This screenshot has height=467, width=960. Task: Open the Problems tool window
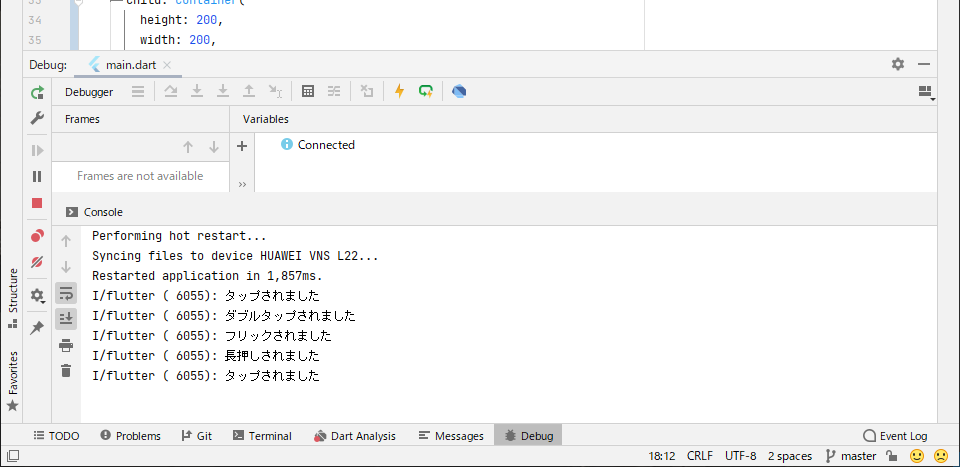130,436
